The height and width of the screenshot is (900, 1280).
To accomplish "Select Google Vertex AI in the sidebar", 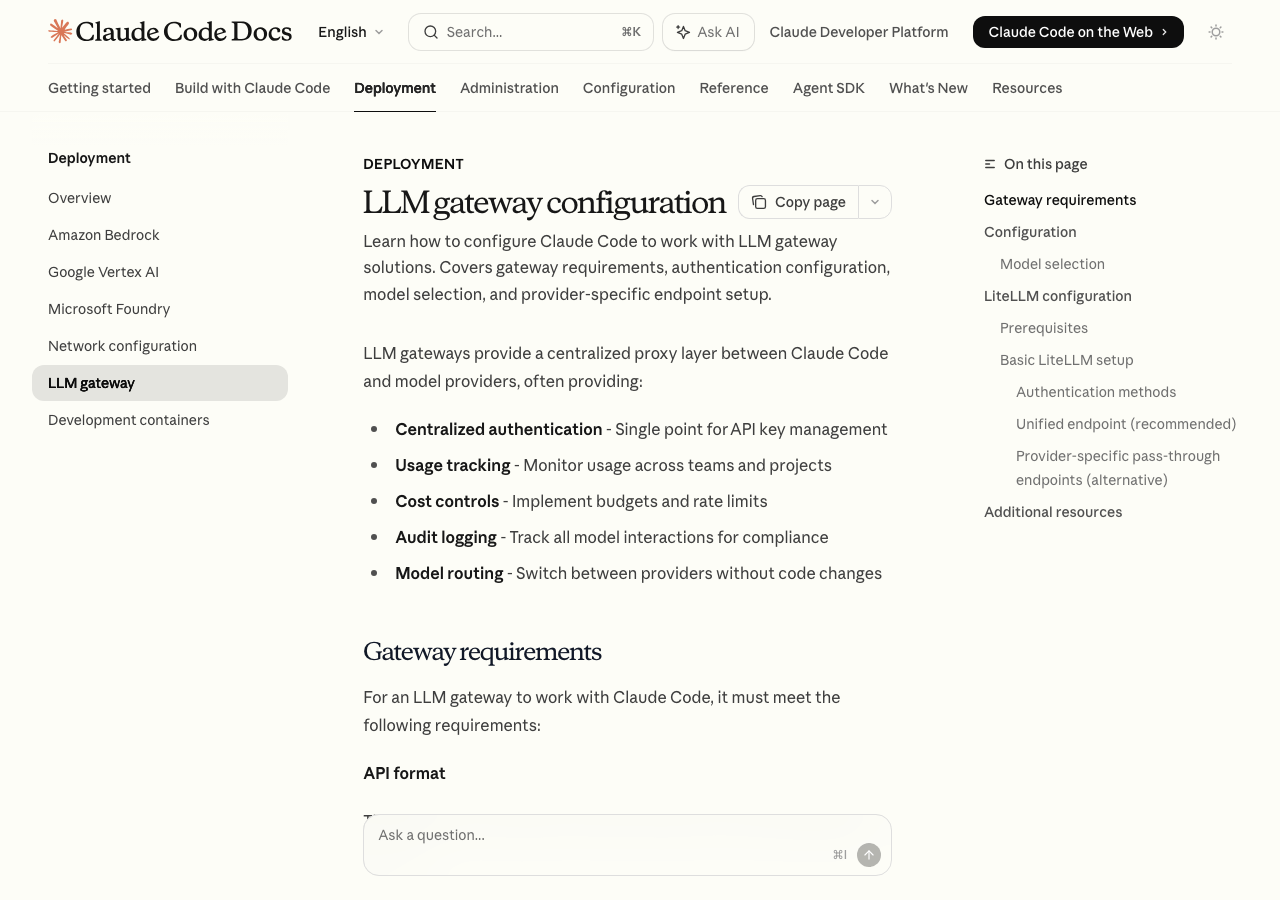I will pos(103,272).
